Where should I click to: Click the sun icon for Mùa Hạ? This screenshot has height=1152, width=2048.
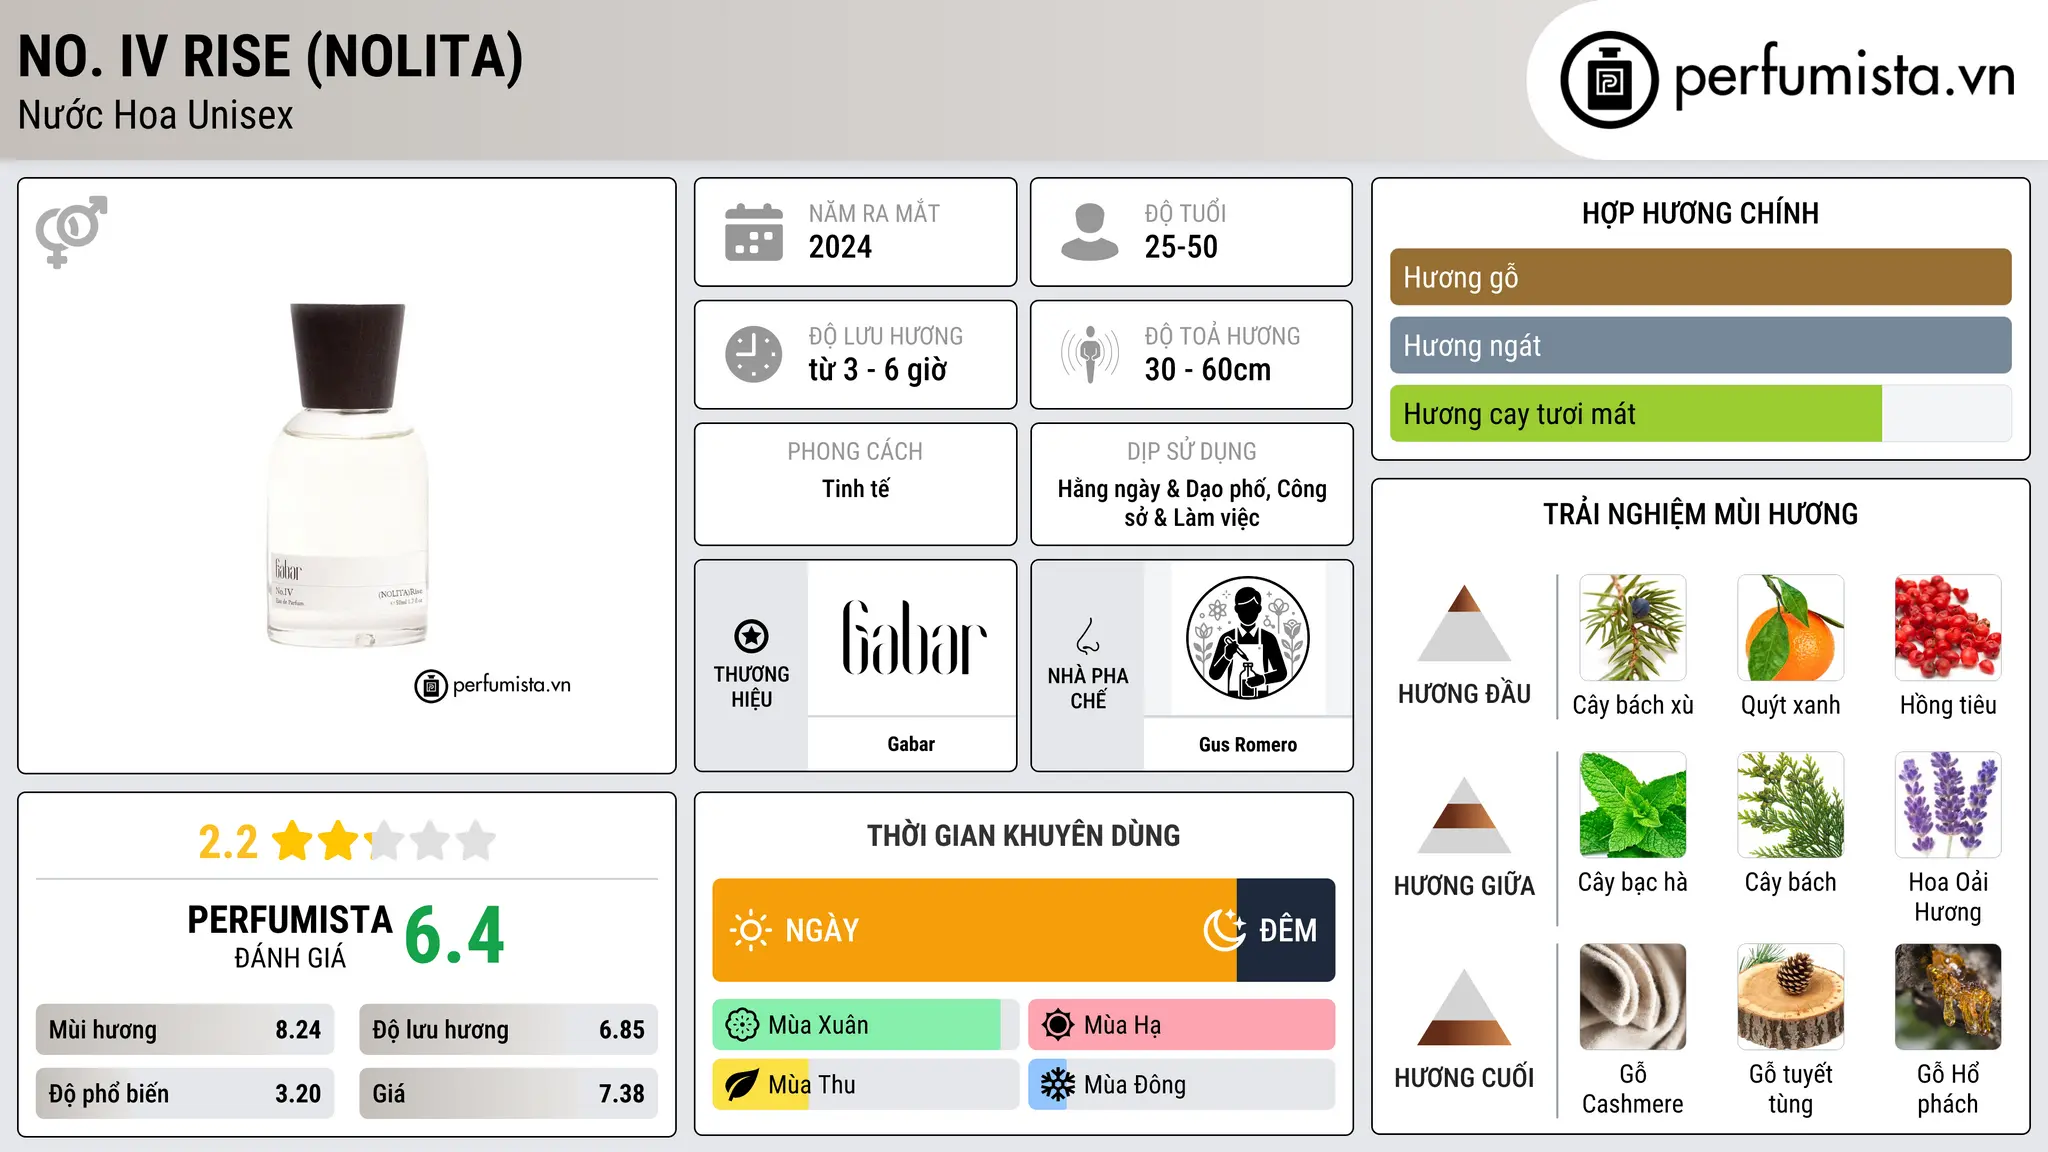coord(1058,1025)
